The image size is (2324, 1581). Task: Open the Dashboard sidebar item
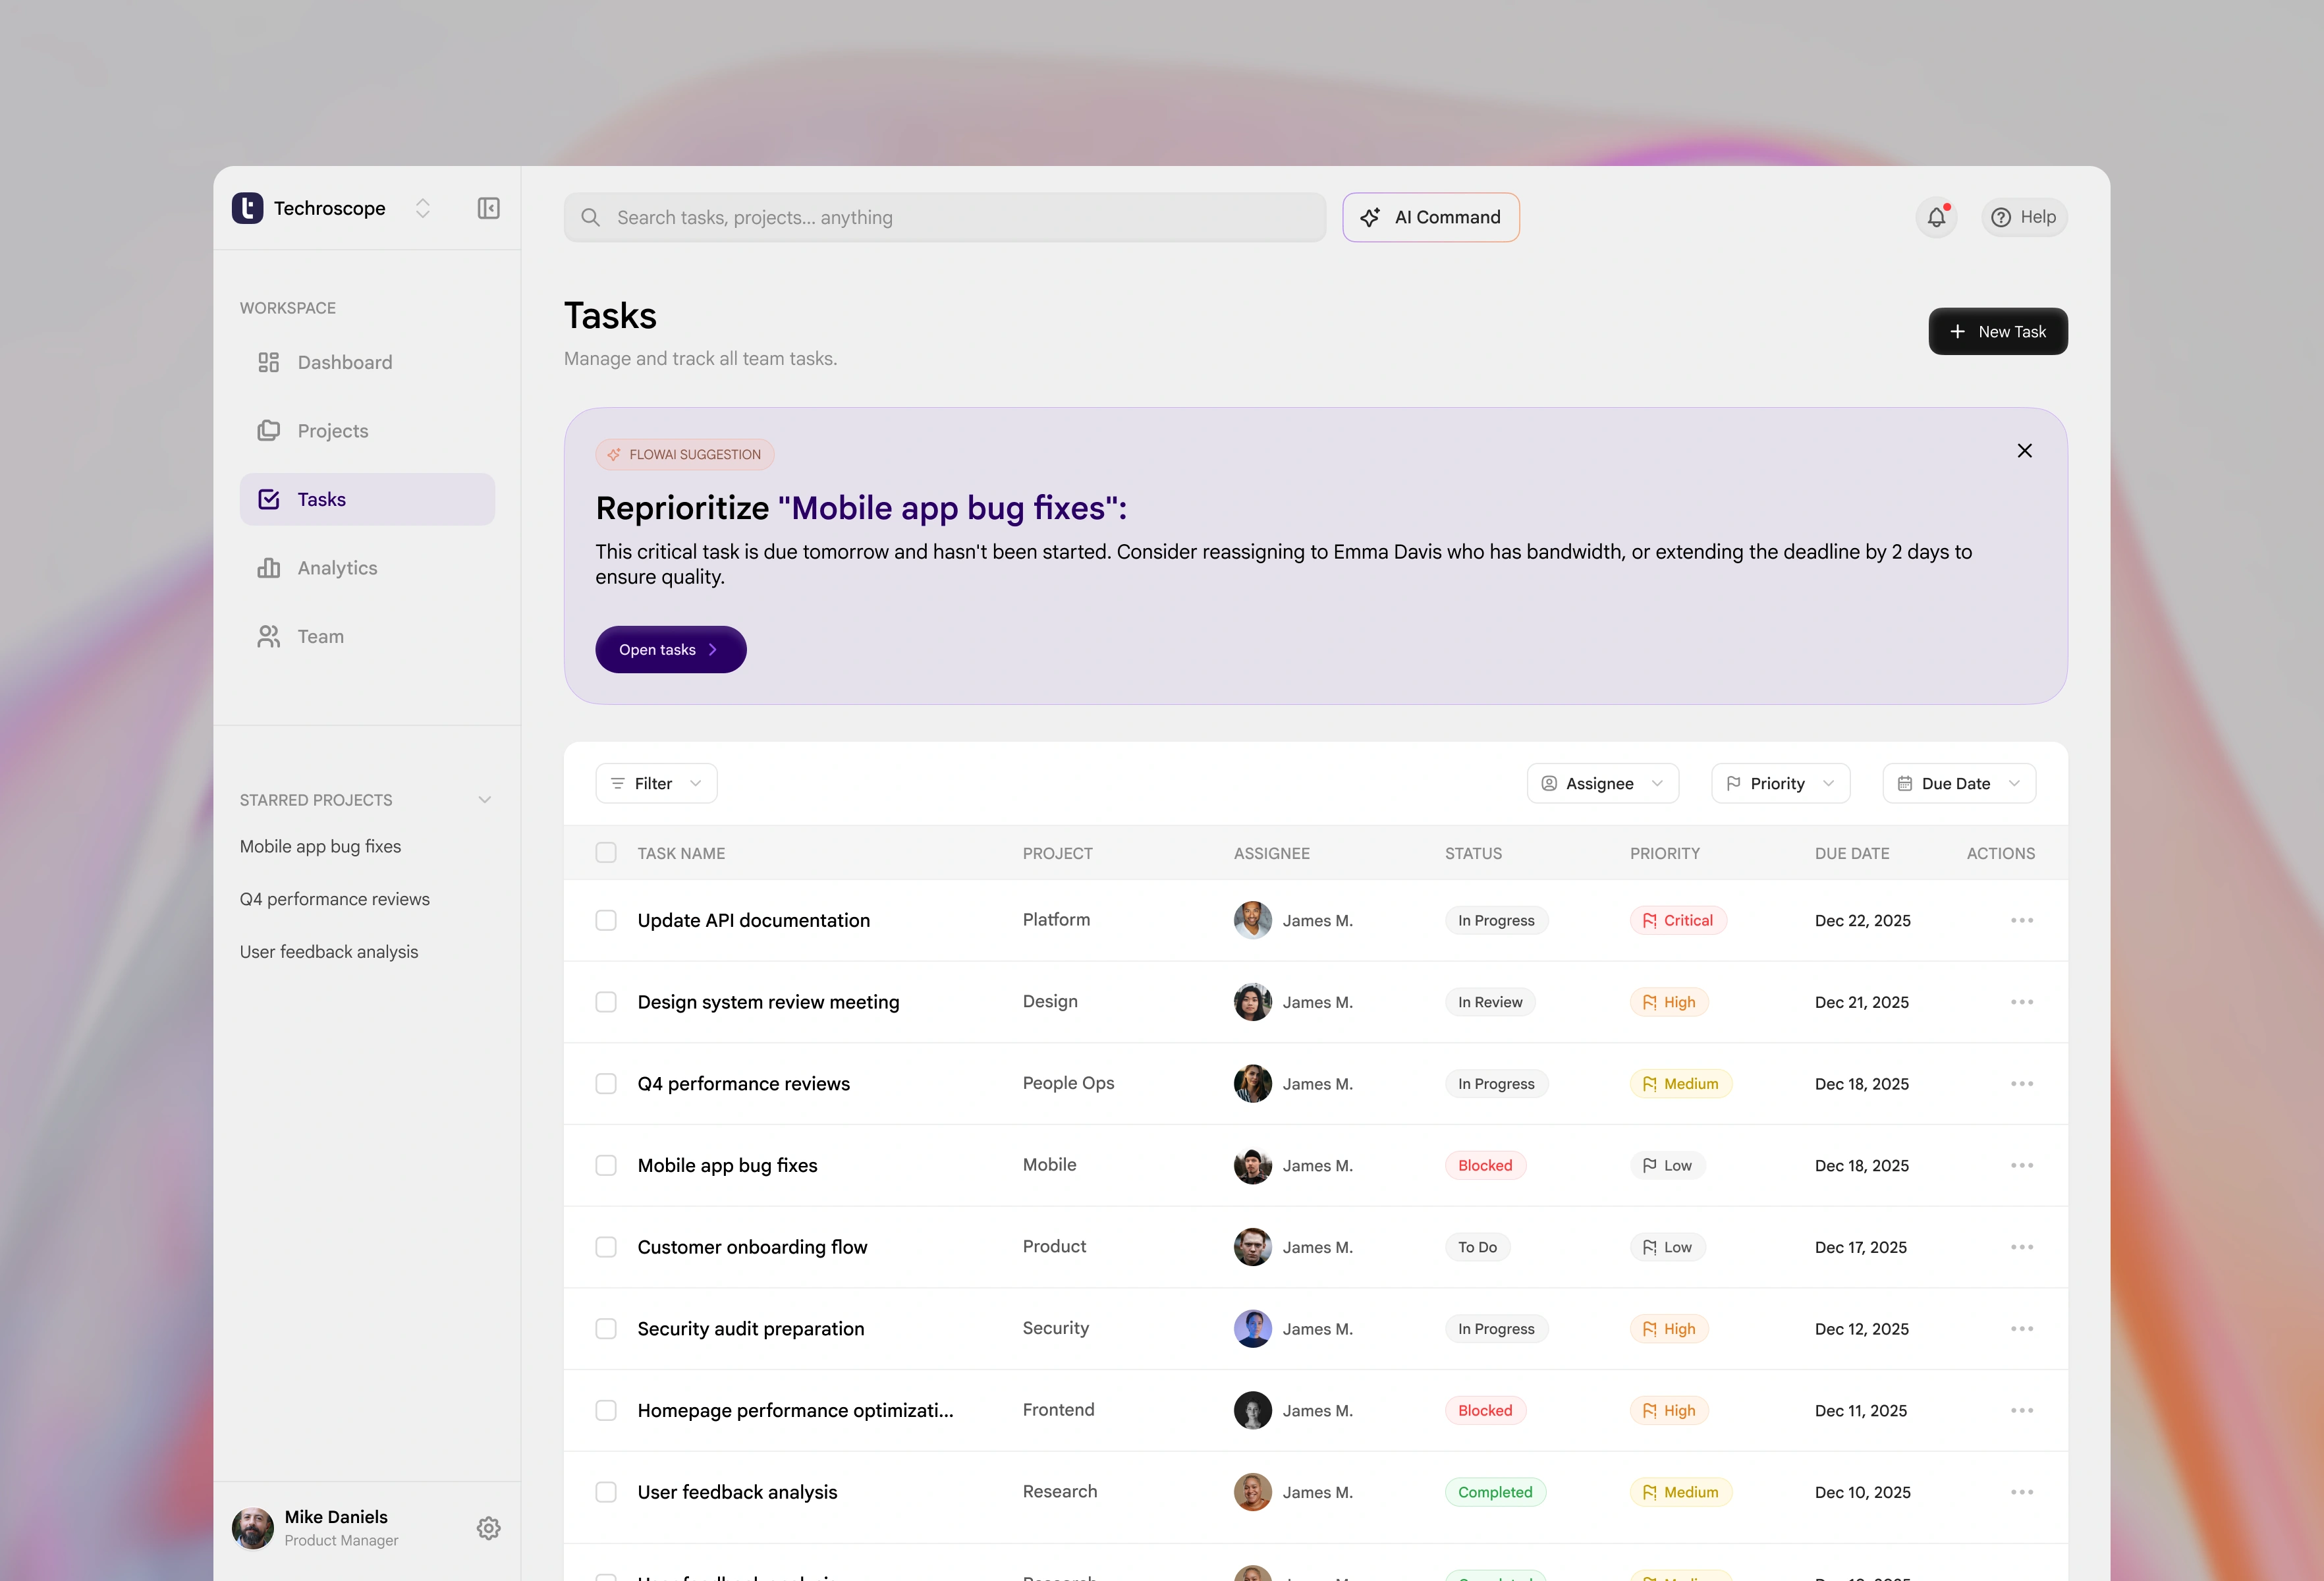(344, 362)
